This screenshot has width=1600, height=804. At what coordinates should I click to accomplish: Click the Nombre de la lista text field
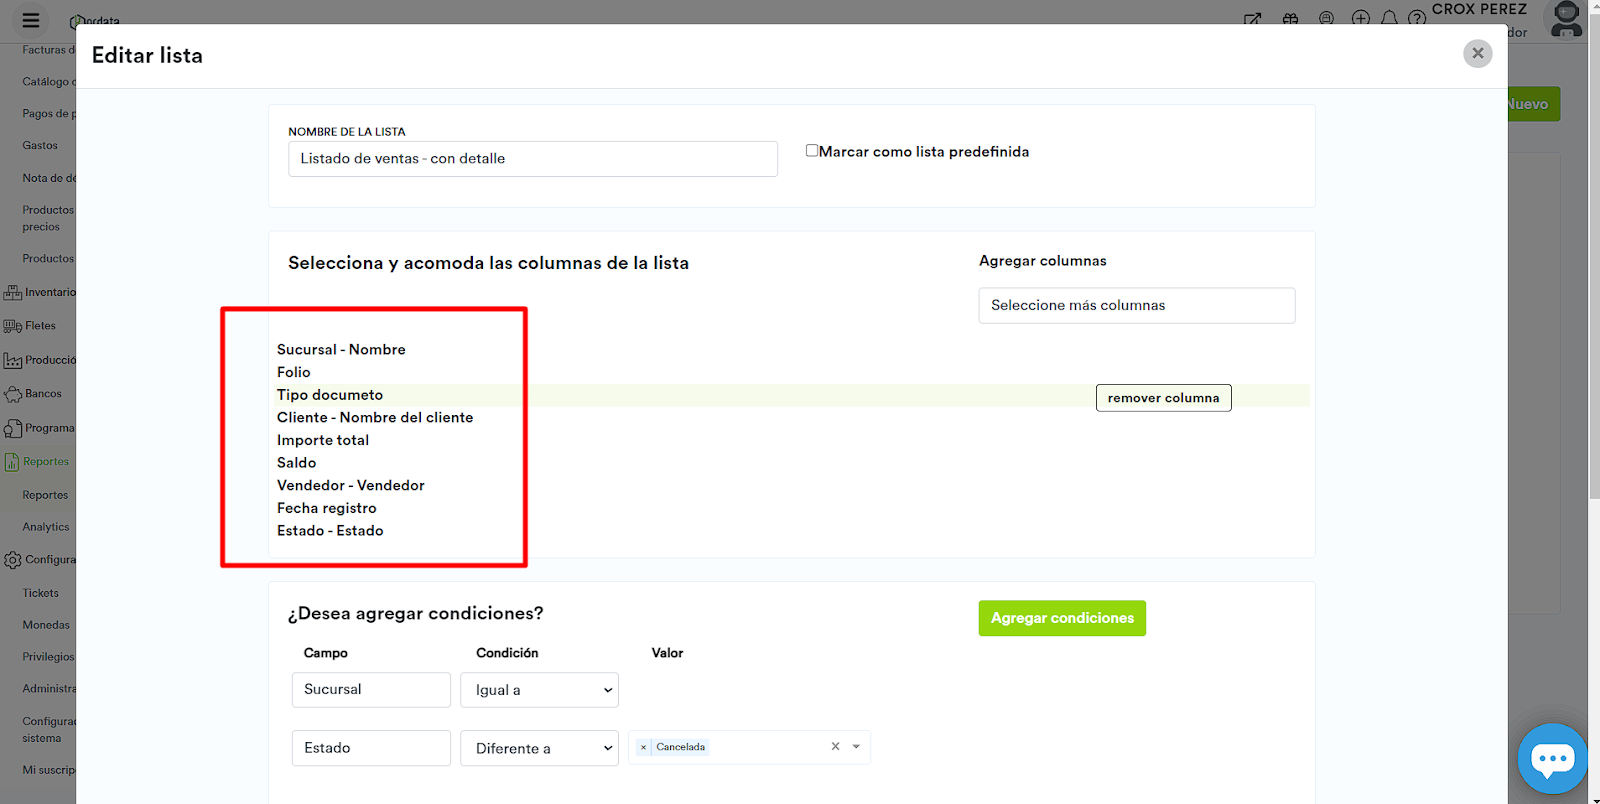532,159
